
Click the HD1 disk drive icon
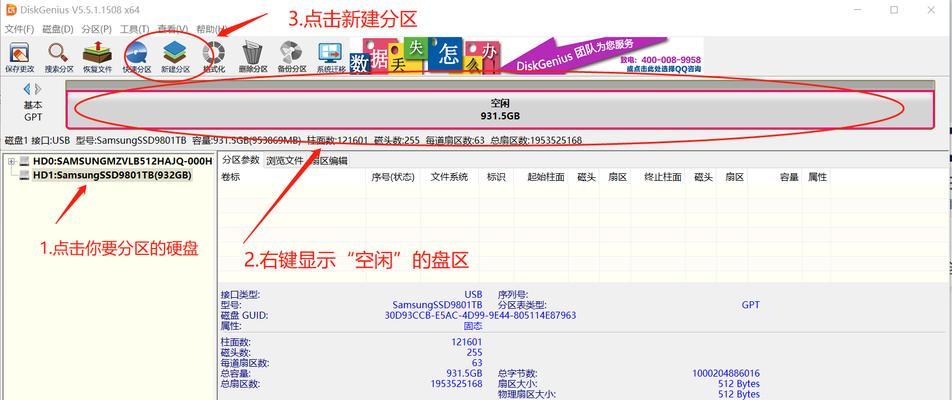24,175
